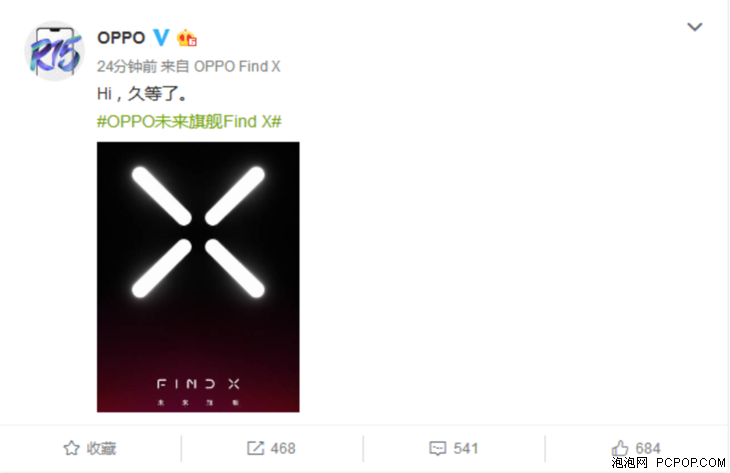Screen dimensions: 730x473
Task: Open the OPPO R15 profile avatar
Action: (x=54, y=51)
